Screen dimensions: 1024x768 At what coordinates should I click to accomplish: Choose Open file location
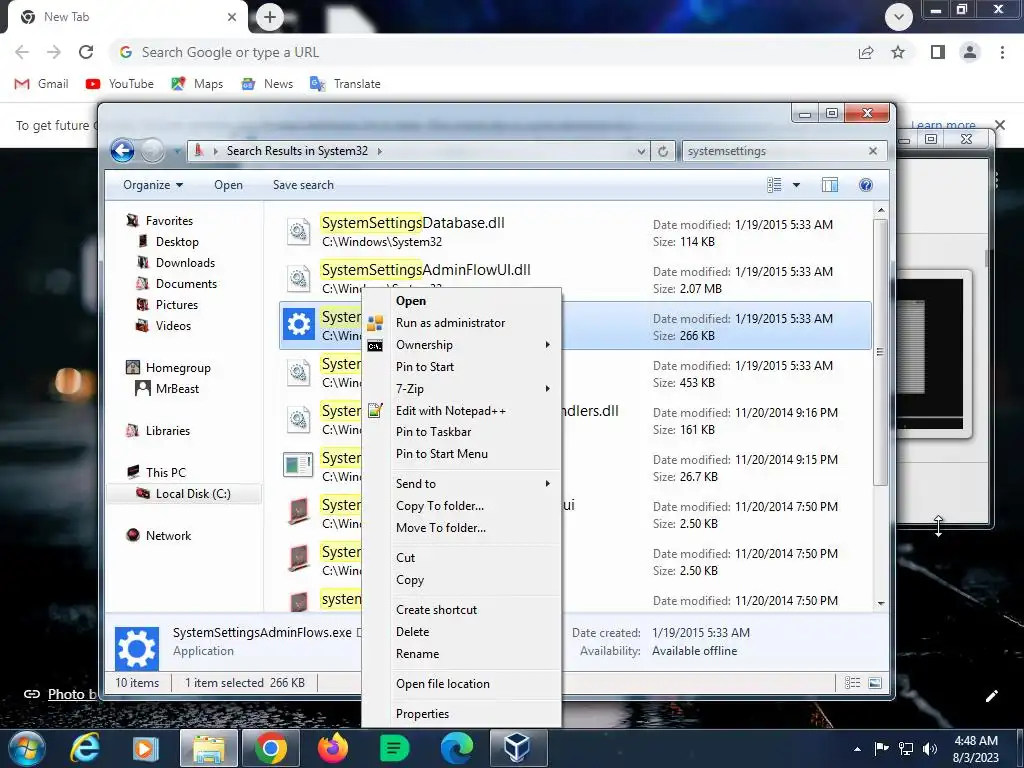tap(461, 684)
